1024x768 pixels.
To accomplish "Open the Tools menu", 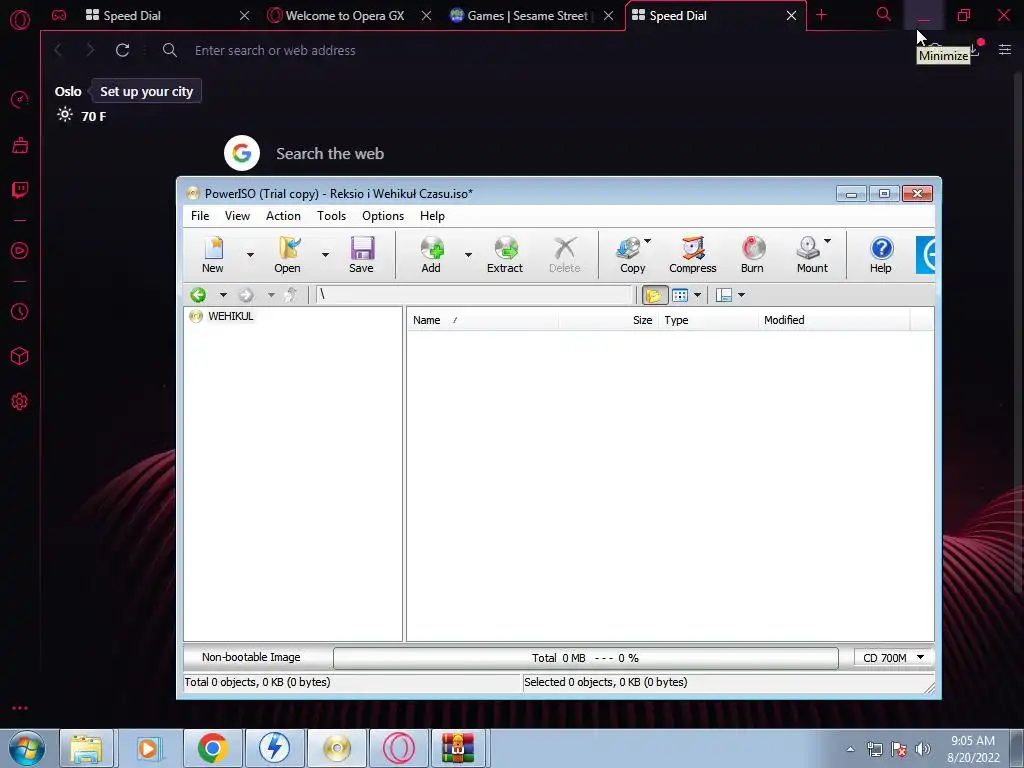I will (x=331, y=216).
